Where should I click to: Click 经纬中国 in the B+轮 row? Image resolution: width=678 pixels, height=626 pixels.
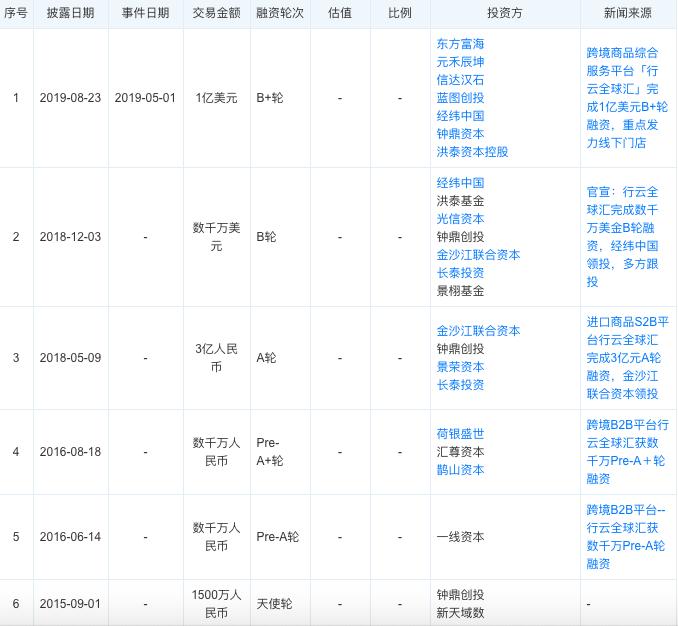point(460,116)
